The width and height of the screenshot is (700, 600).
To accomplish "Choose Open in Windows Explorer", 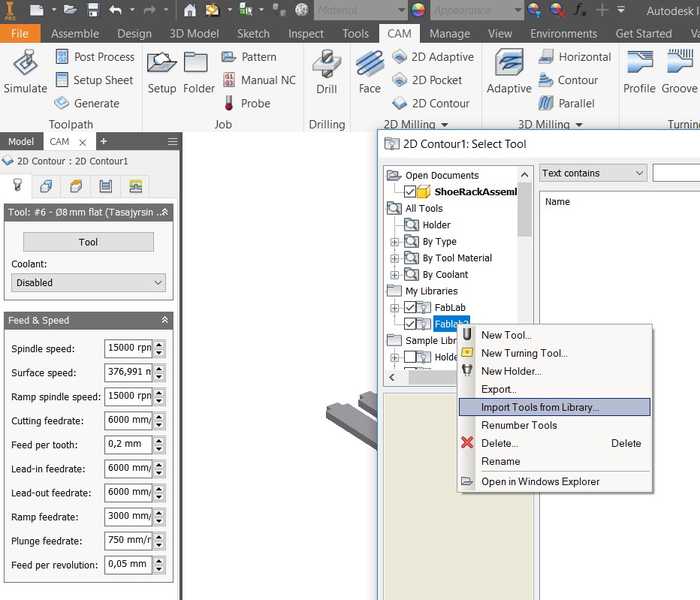I will (x=554, y=481).
